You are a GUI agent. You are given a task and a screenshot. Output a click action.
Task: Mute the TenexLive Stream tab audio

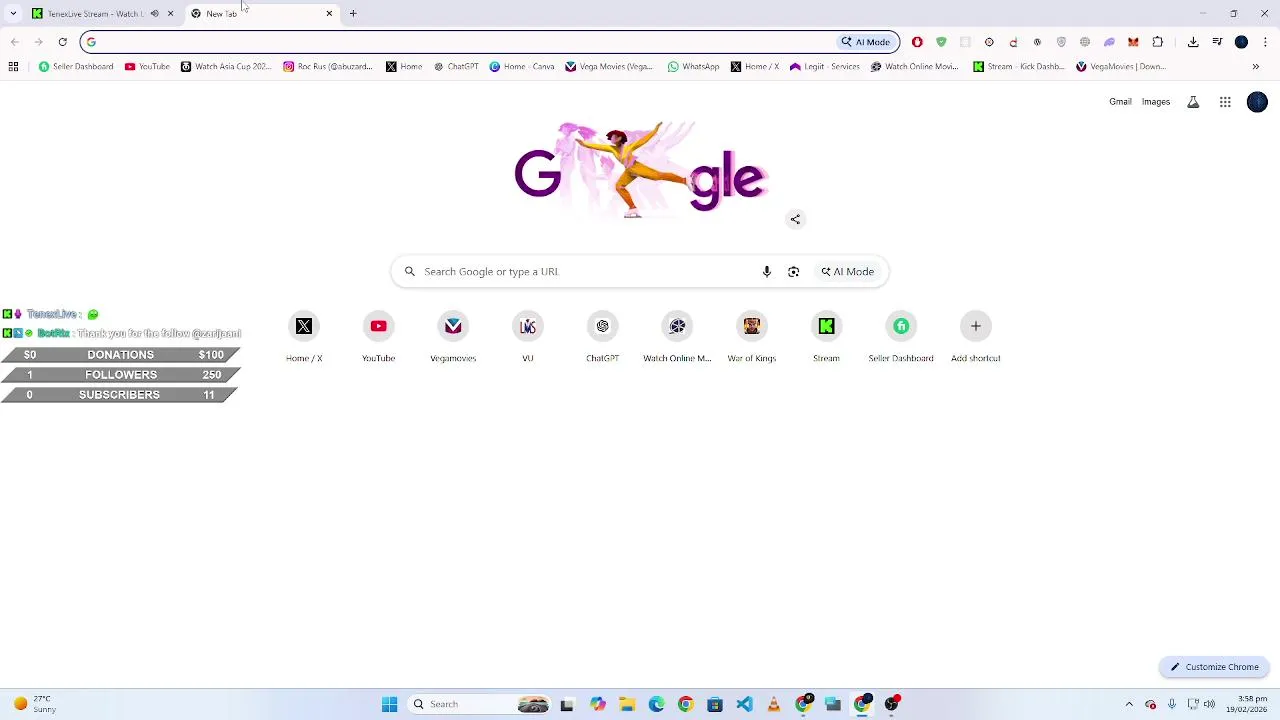click(154, 13)
